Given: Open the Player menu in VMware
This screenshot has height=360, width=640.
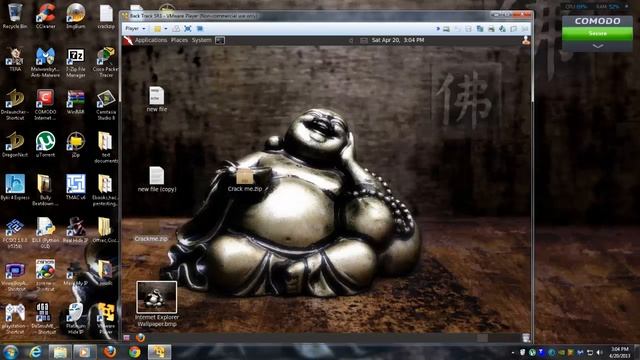Looking at the screenshot, I should coord(135,29).
